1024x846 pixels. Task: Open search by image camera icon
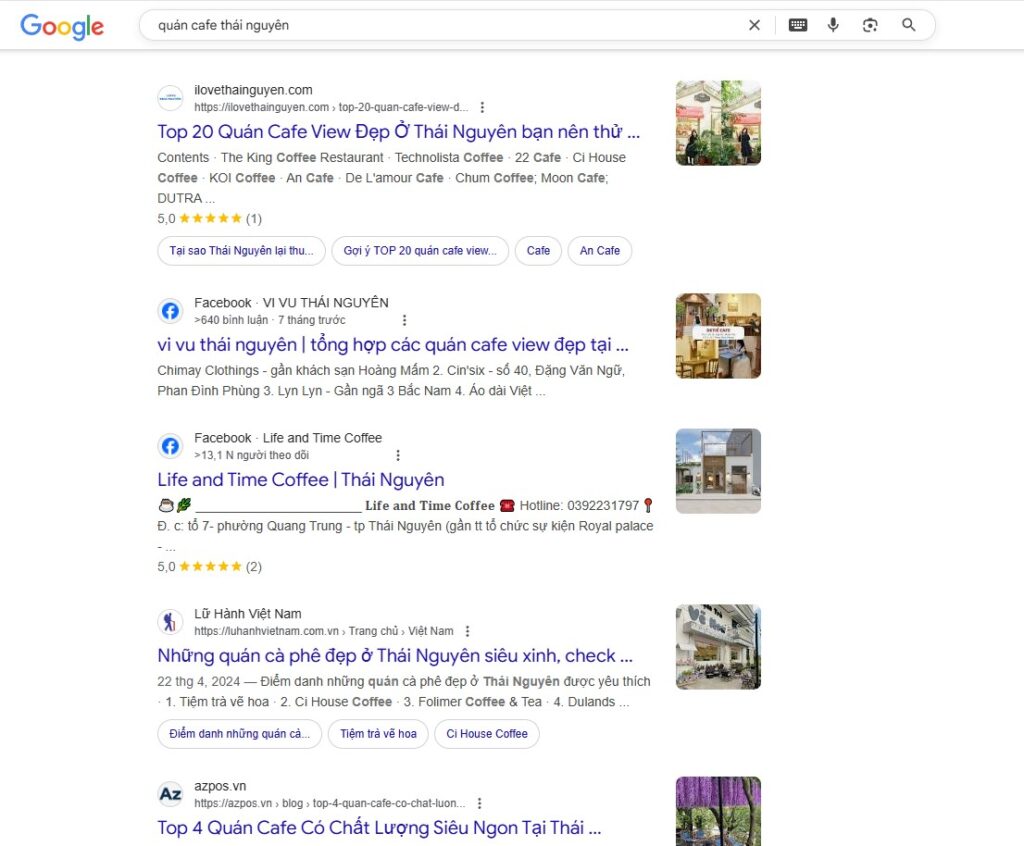click(x=870, y=25)
